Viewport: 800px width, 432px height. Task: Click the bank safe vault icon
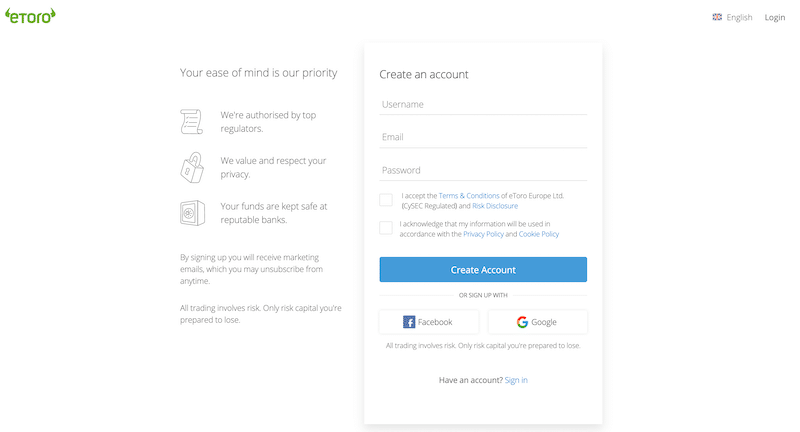191,212
